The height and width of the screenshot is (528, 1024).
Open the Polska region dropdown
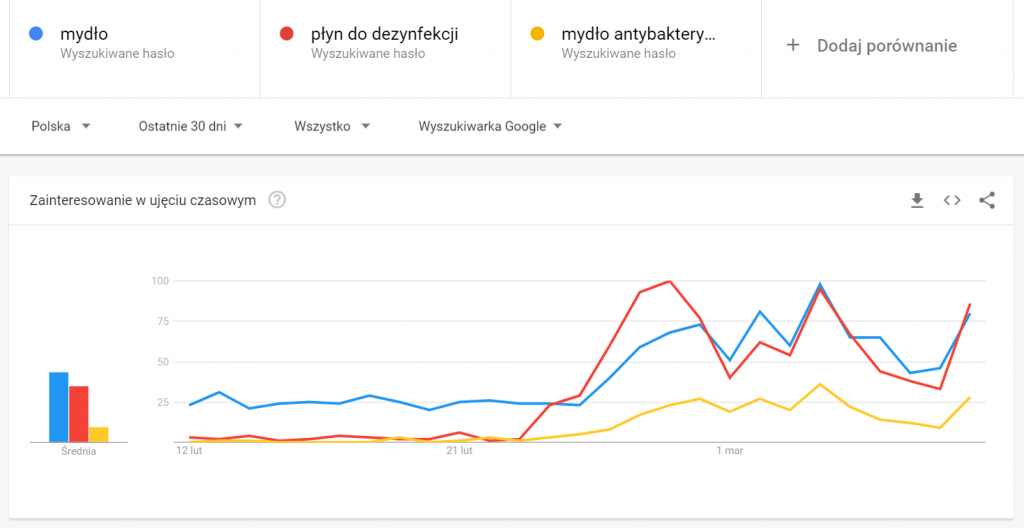[x=61, y=126]
